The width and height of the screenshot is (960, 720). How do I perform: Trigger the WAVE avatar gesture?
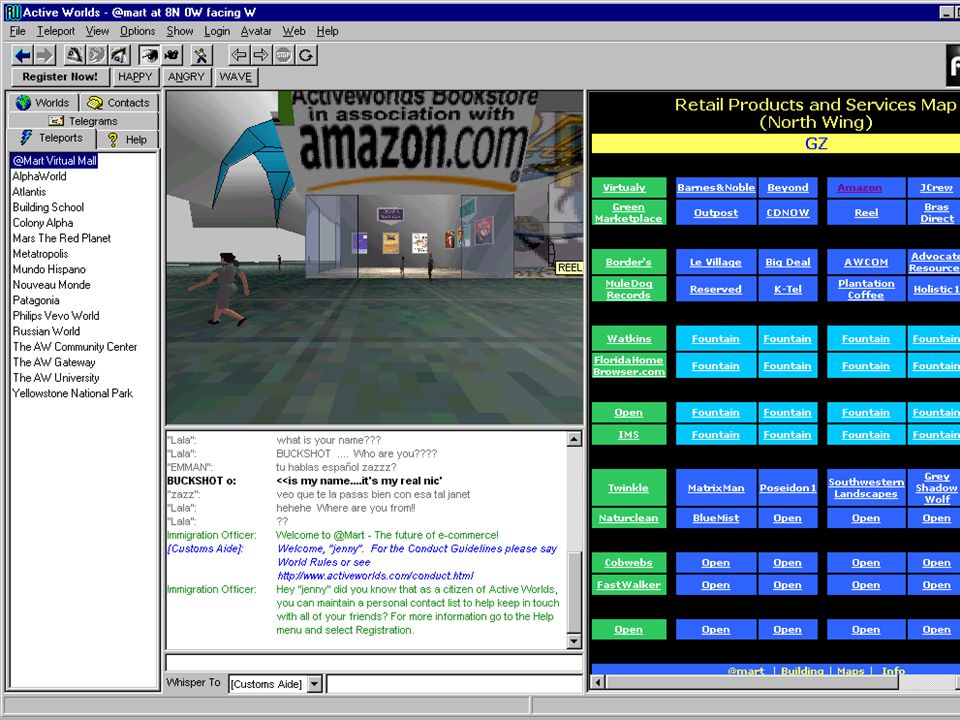(236, 77)
